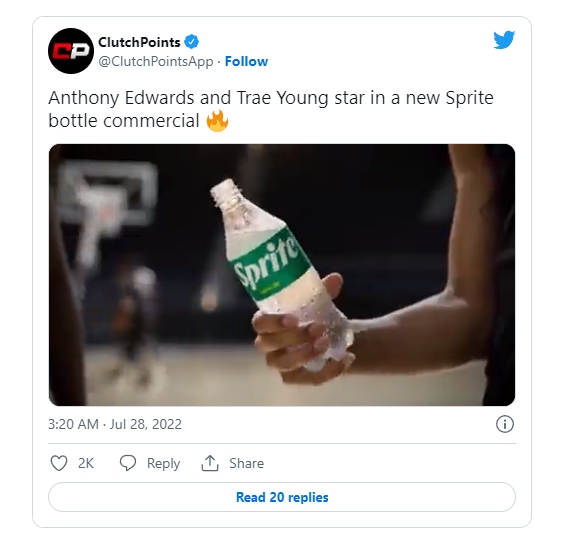566x537 pixels.
Task: Open the 3:20 AM Jul 28, 2022 timestamp
Action: [115, 424]
